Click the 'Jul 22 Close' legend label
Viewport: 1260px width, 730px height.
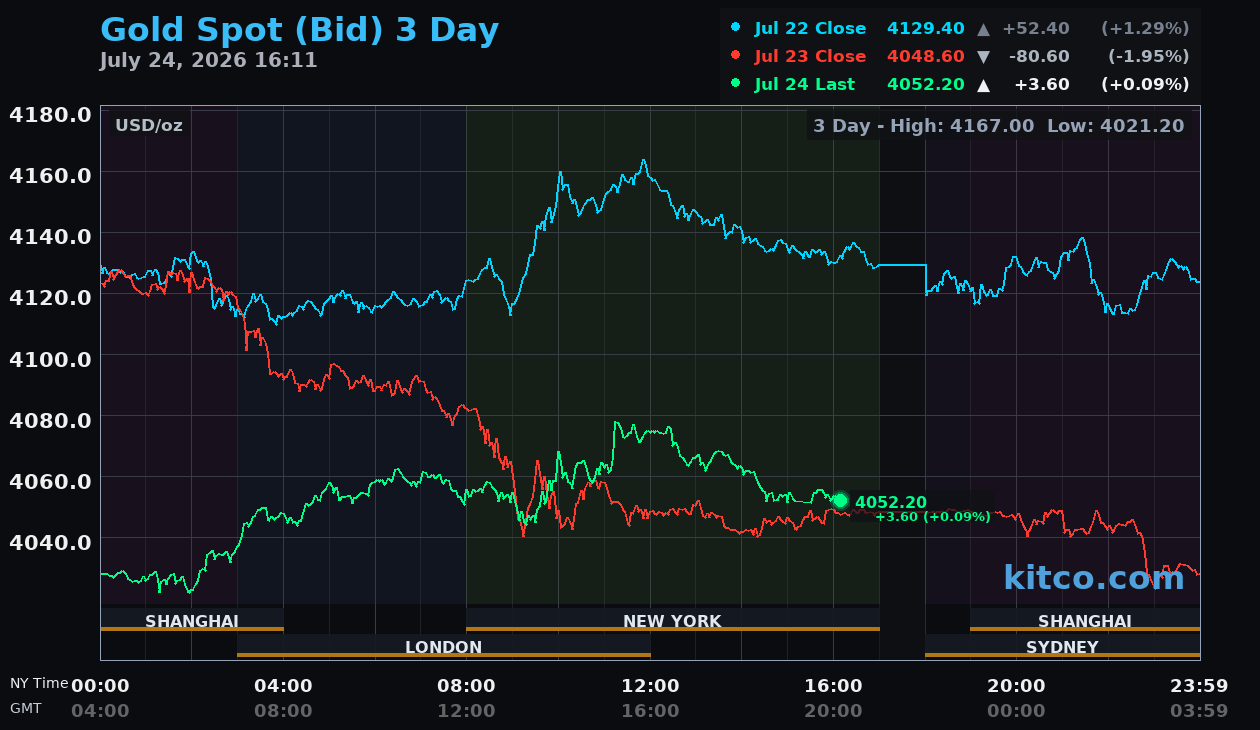pos(811,28)
